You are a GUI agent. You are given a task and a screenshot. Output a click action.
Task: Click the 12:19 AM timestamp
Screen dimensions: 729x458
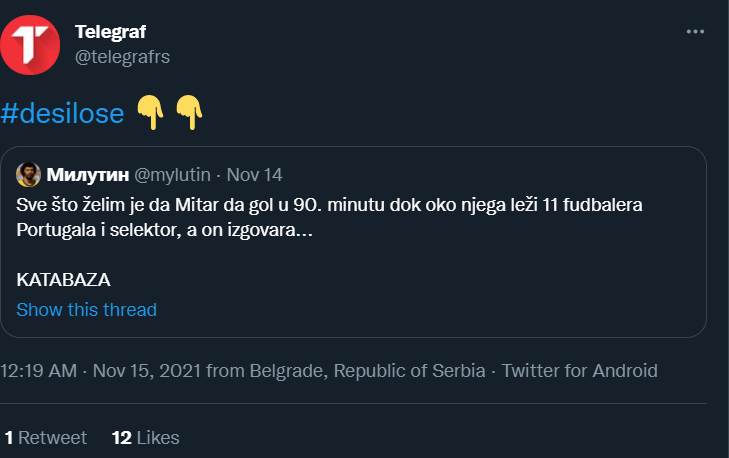coord(39,371)
